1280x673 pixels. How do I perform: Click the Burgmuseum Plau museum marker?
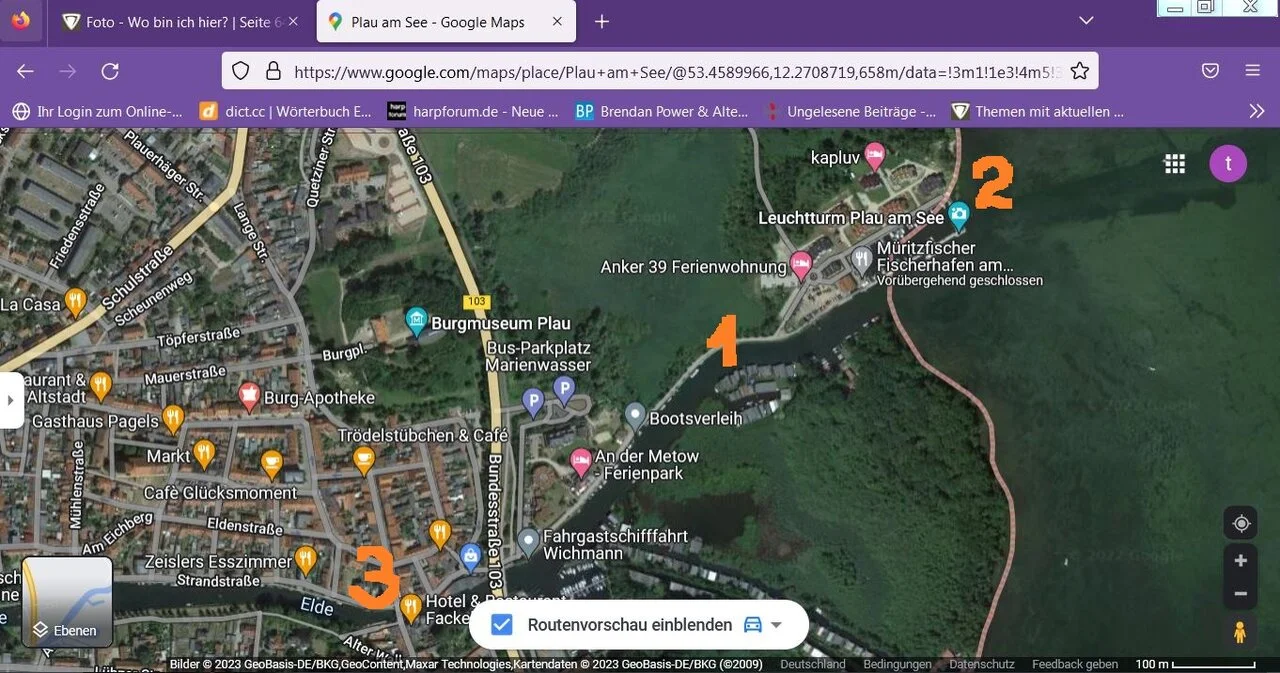[x=417, y=320]
